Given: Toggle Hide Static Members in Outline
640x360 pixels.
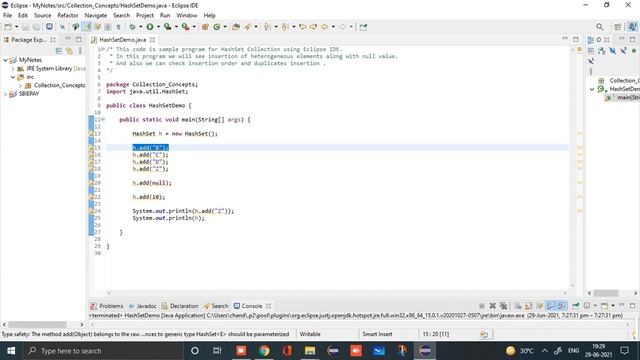Looking at the screenshot, I should (x=623, y=51).
